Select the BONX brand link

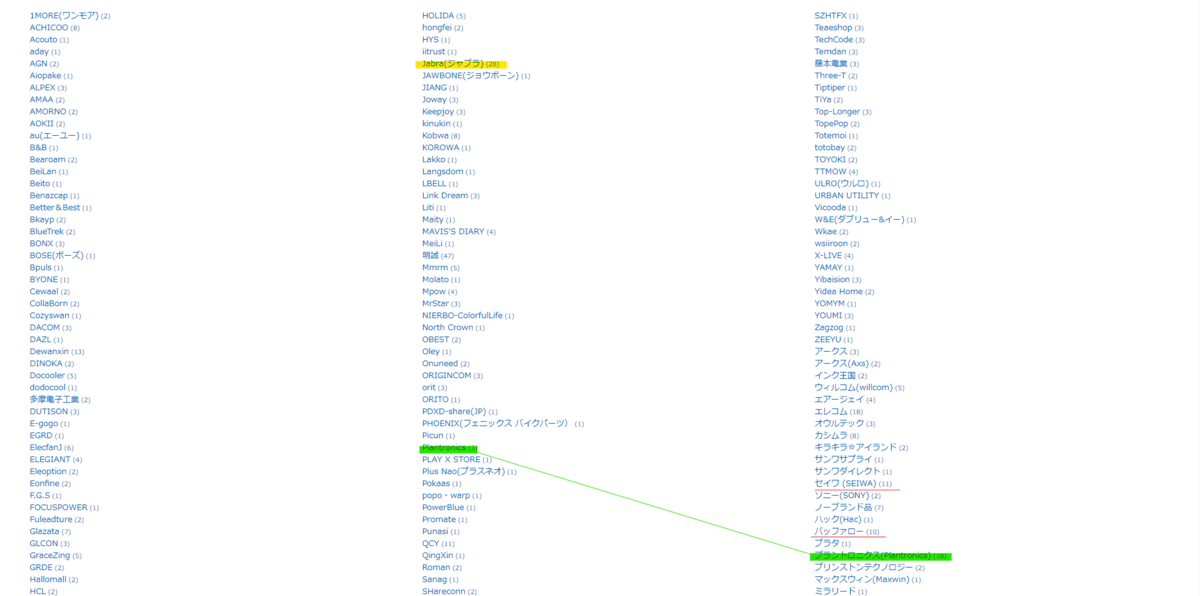pyautogui.click(x=42, y=244)
